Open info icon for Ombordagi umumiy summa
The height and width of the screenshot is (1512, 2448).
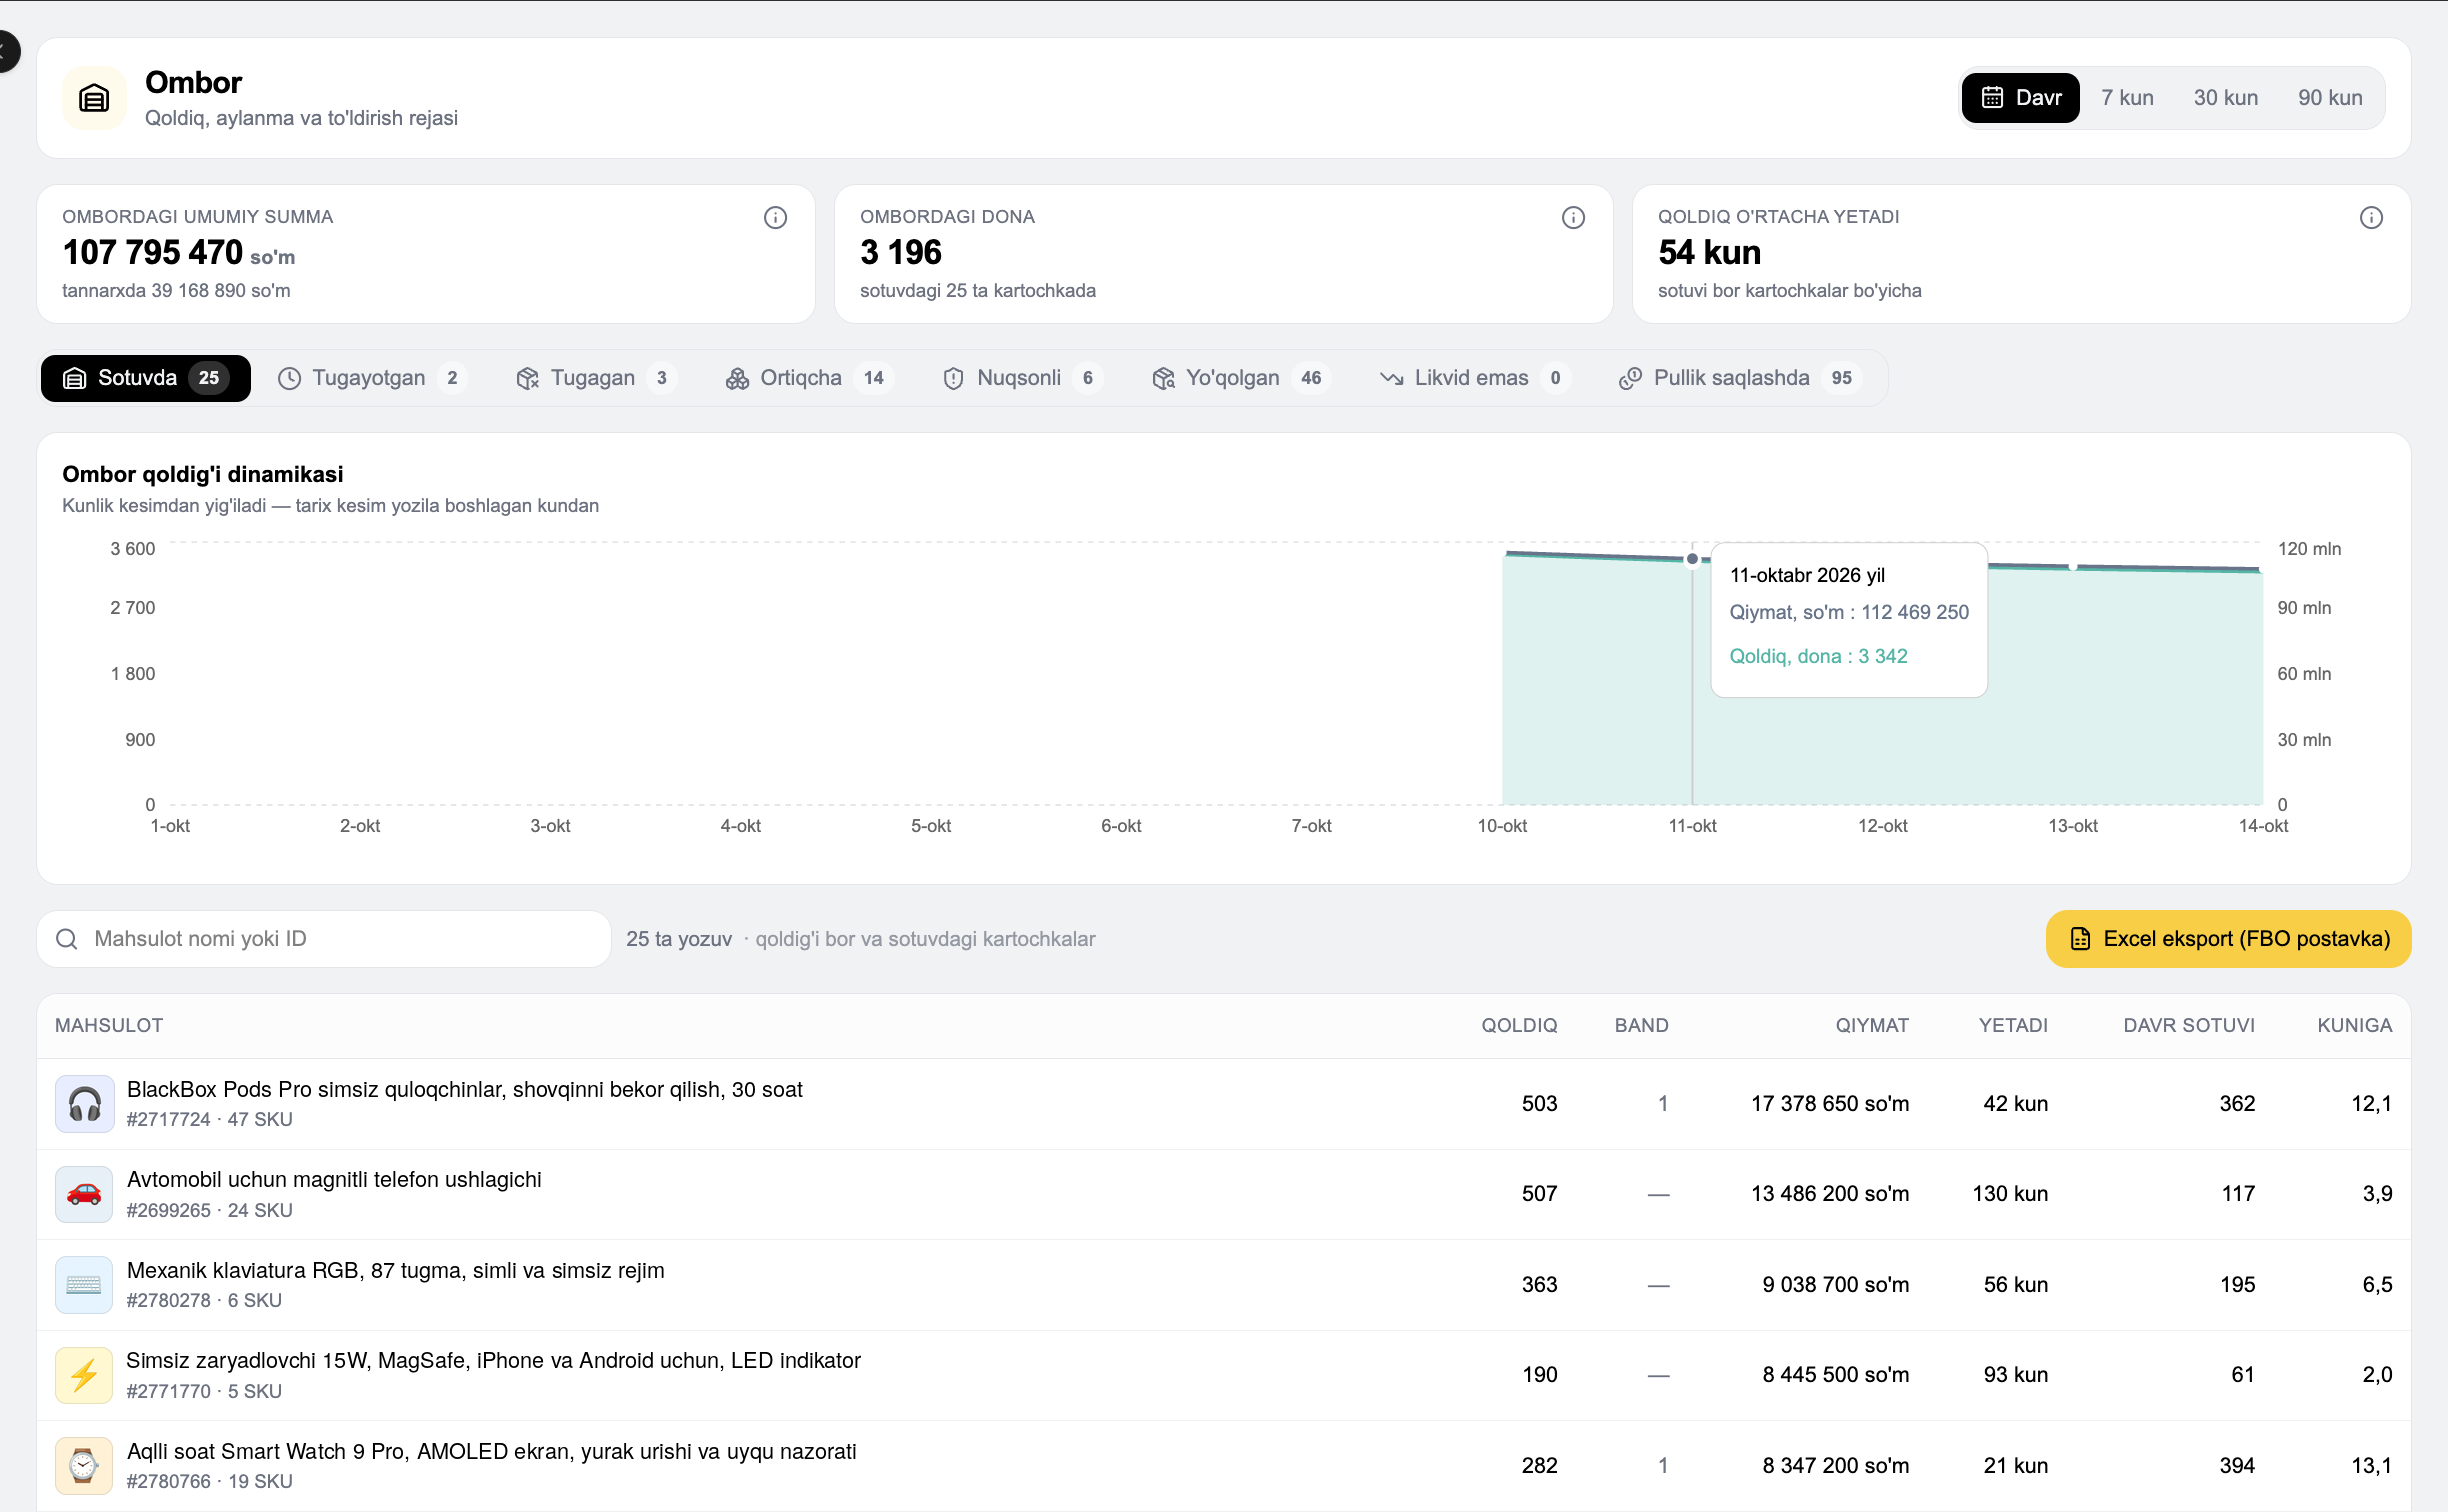point(775,218)
